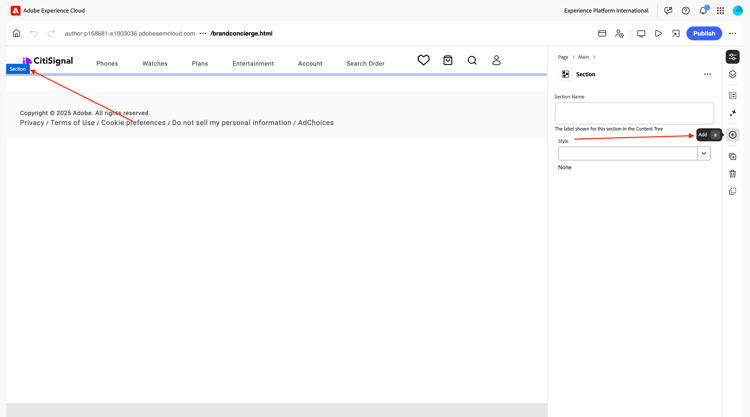Click Copyright 2025 Adobe footer text
The image size is (750, 417).
[x=85, y=113]
